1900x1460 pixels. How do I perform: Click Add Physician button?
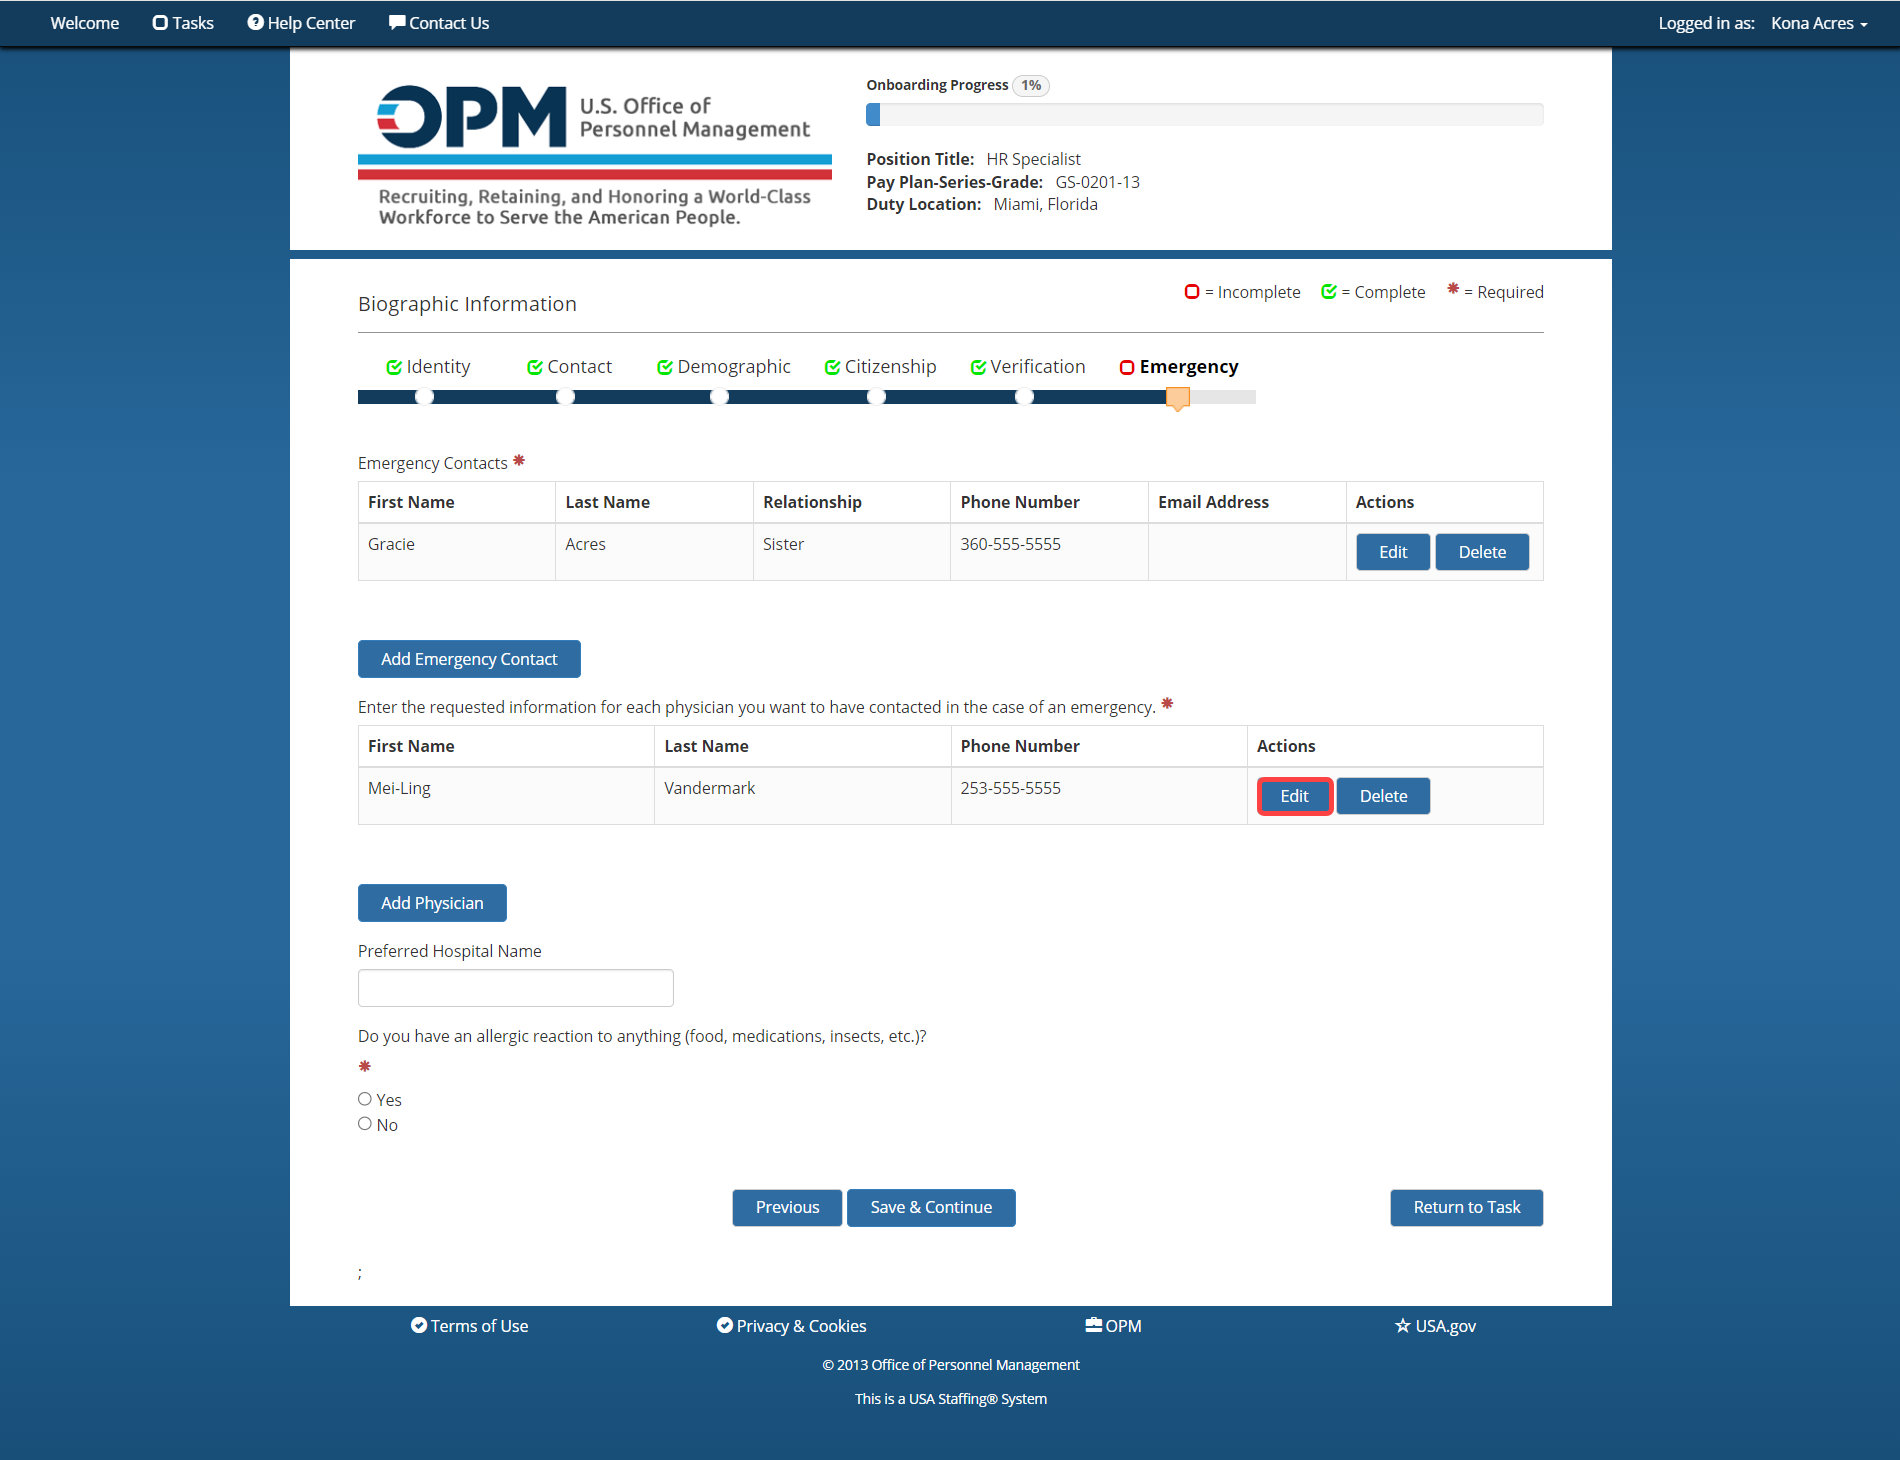point(432,903)
